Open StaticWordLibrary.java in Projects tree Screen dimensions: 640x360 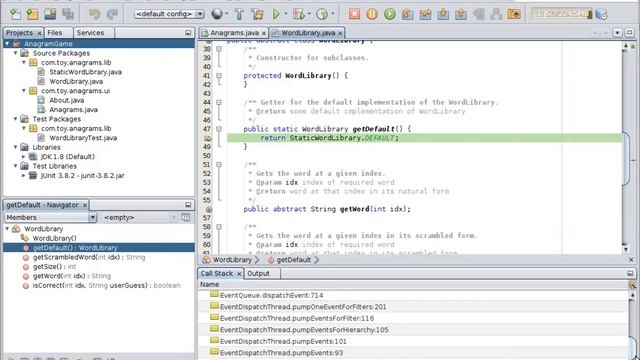point(85,72)
